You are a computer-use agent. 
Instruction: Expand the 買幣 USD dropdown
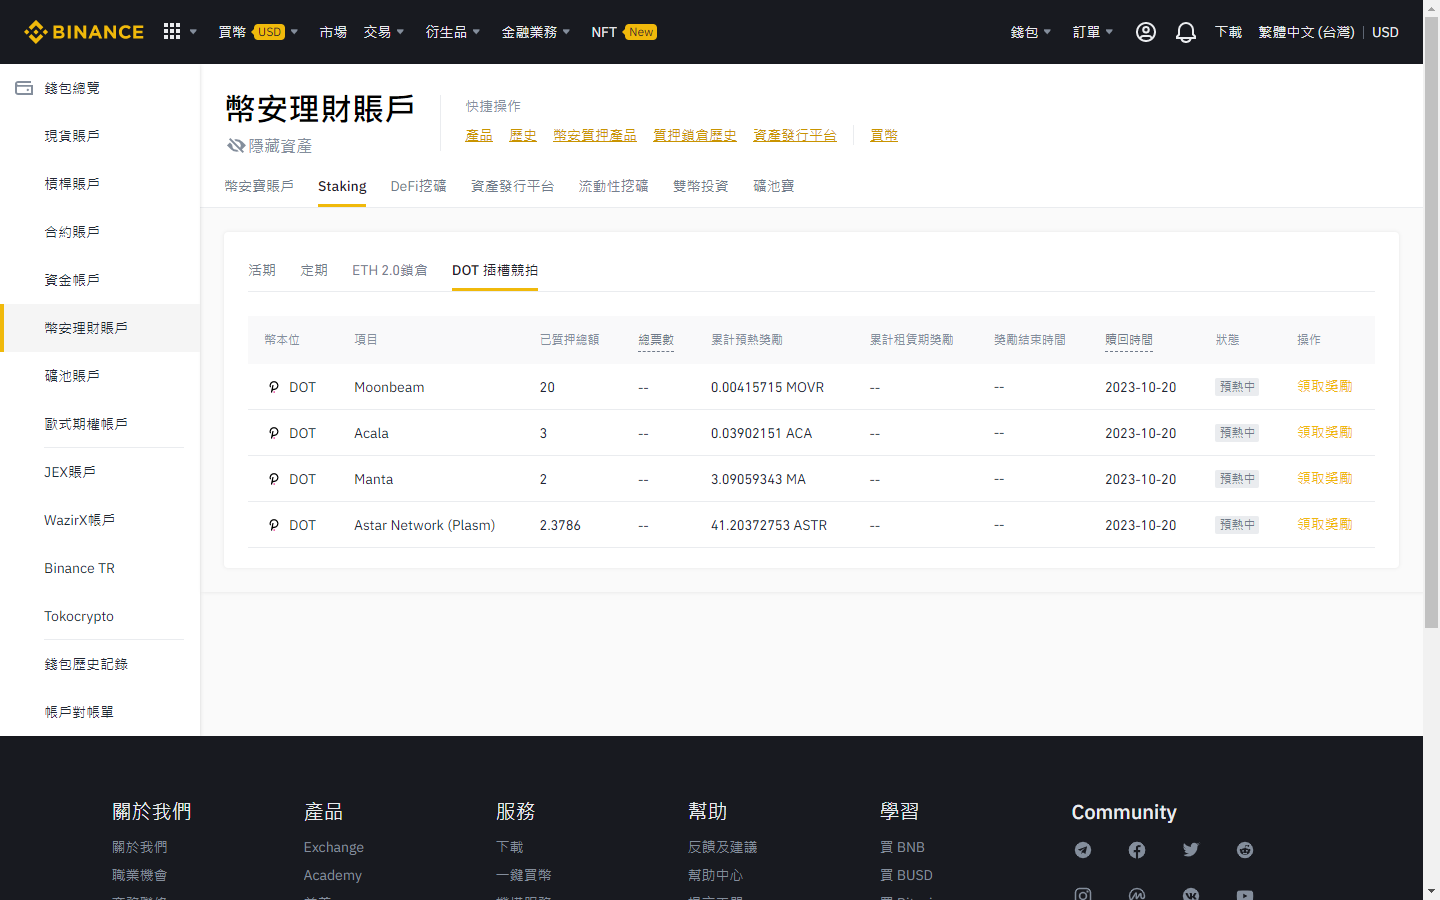258,32
